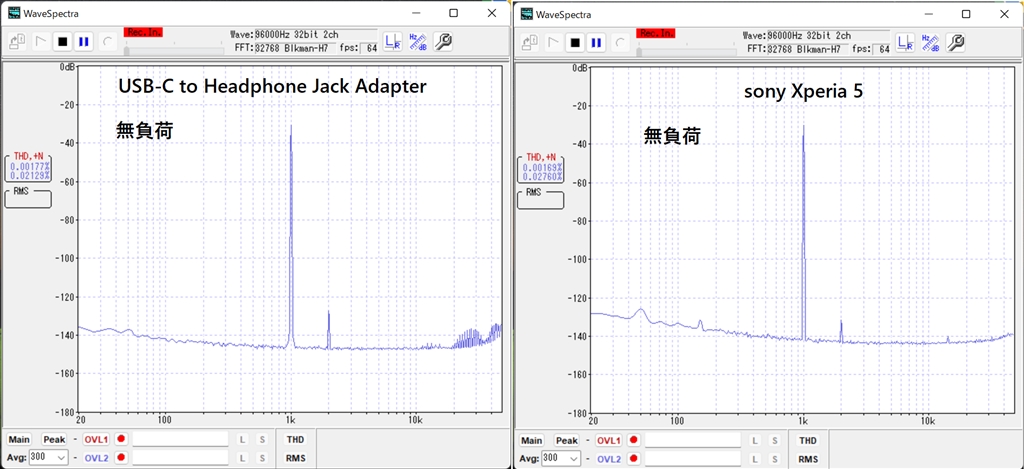Click position slider in left window toolbar
Screen dimensions: 1024x469
click(174, 50)
